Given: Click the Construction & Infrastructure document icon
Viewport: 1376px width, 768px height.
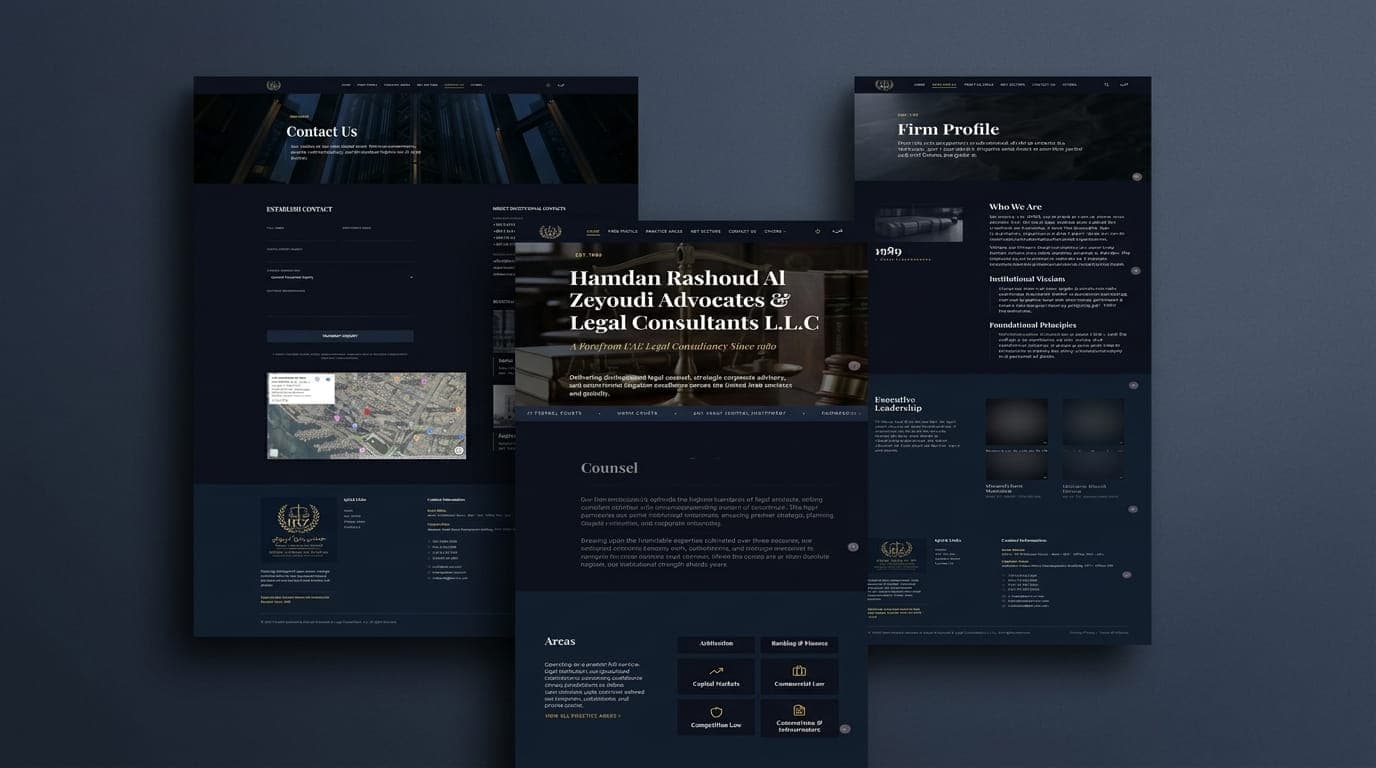Looking at the screenshot, I should click(x=799, y=711).
